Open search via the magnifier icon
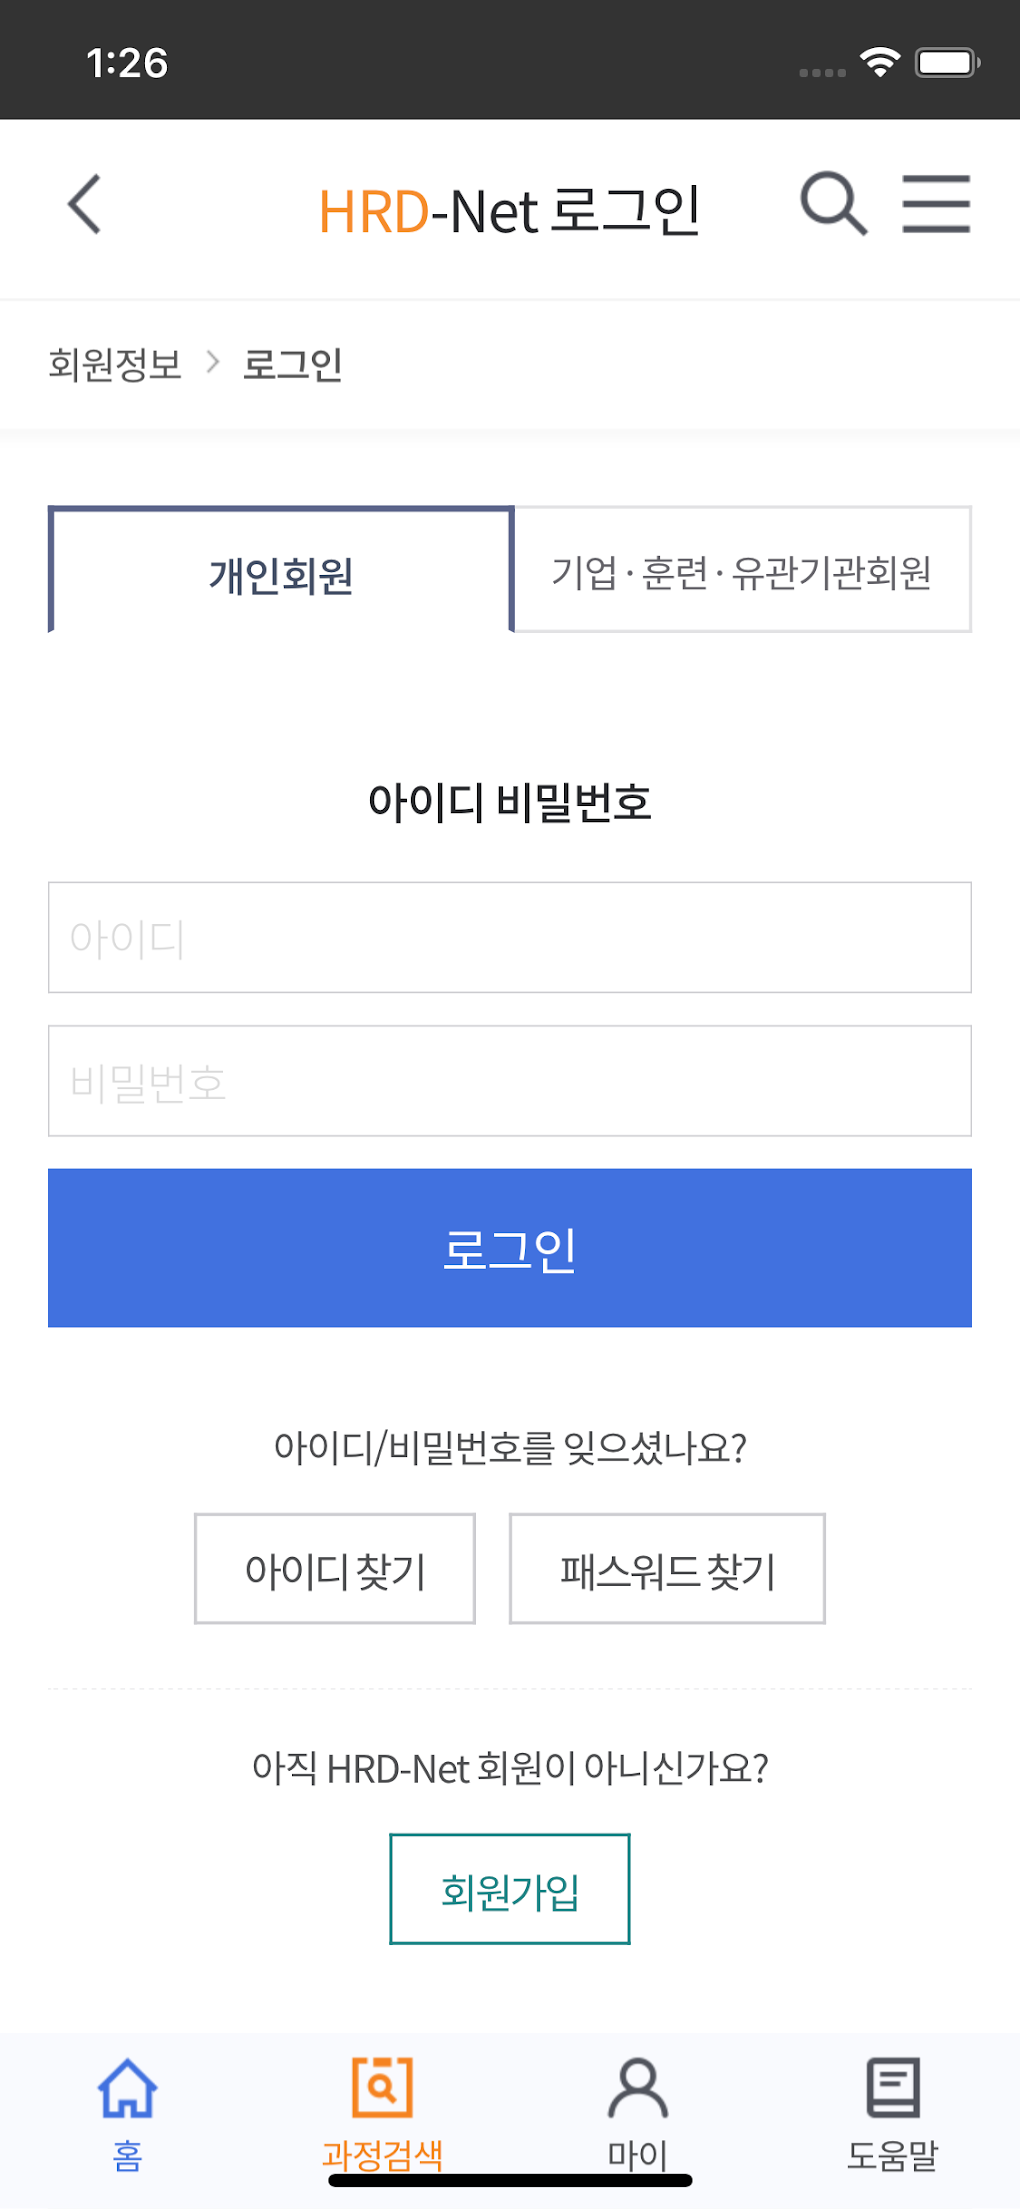Image resolution: width=1020 pixels, height=2209 pixels. coord(833,204)
